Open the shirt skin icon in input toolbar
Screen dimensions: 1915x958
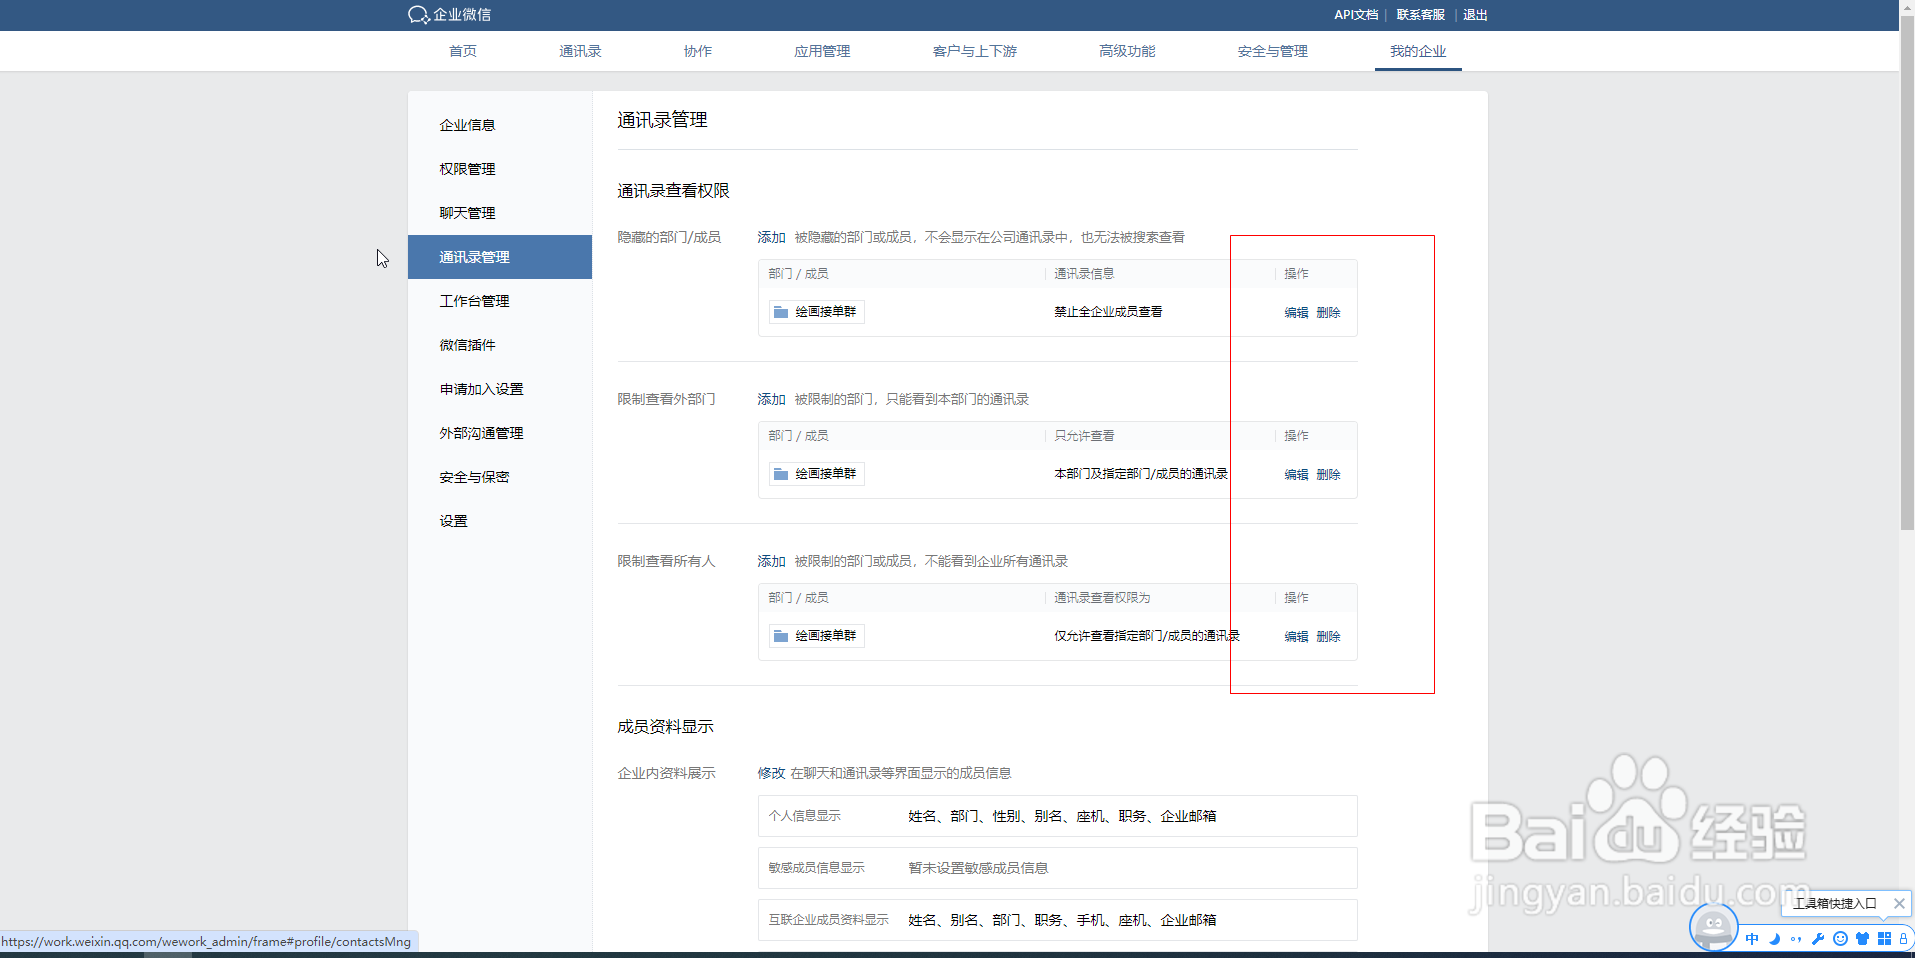coord(1863,940)
